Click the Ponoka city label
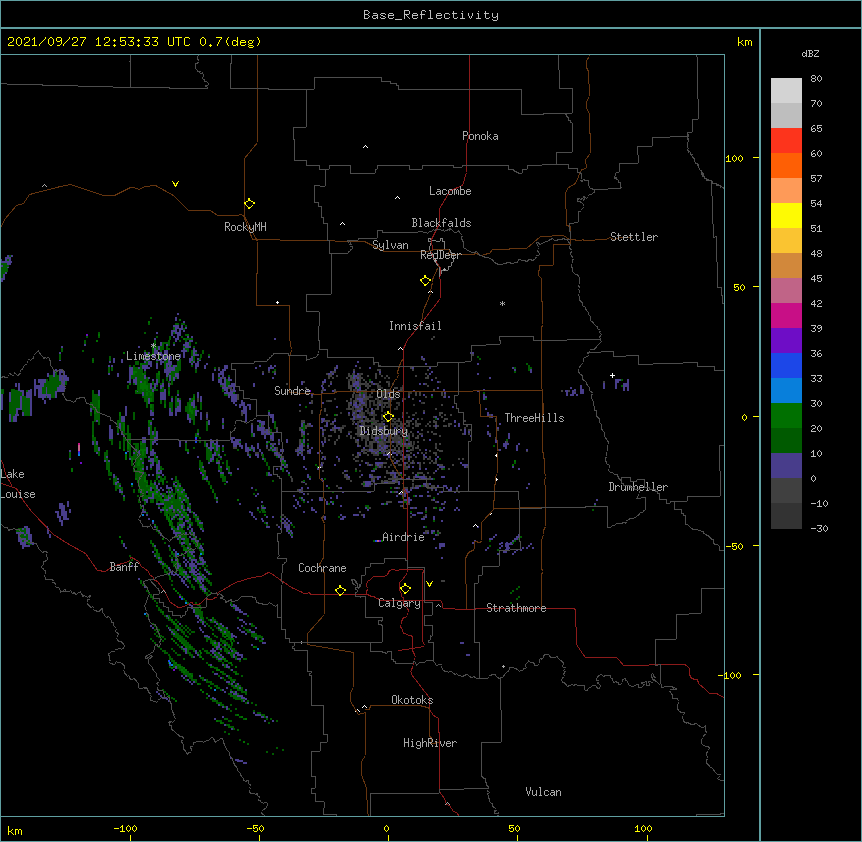The height and width of the screenshot is (842, 862). pyautogui.click(x=480, y=136)
